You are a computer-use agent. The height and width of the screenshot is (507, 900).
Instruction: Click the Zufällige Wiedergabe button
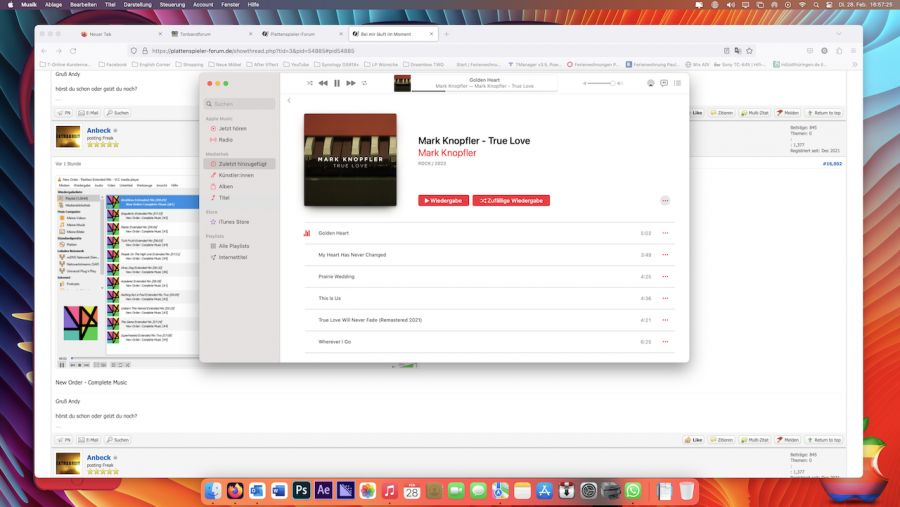coord(511,201)
